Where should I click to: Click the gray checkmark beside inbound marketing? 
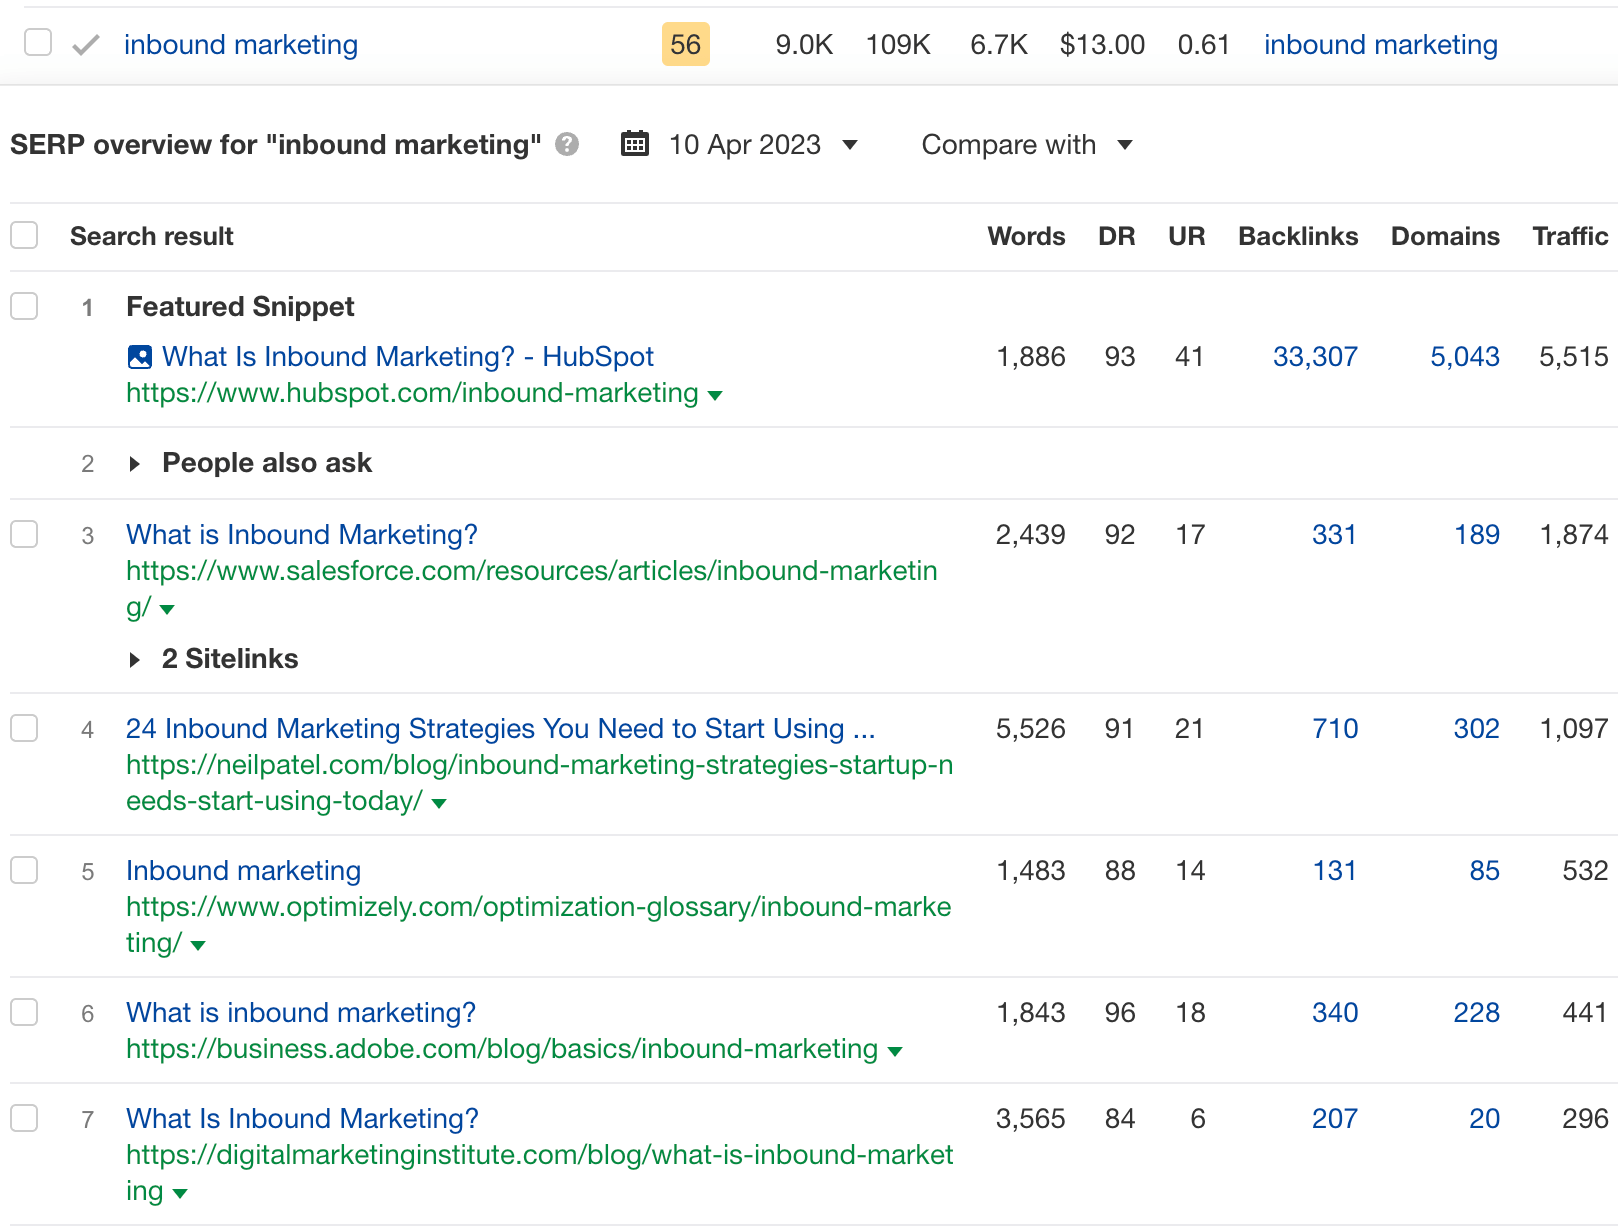[x=85, y=44]
